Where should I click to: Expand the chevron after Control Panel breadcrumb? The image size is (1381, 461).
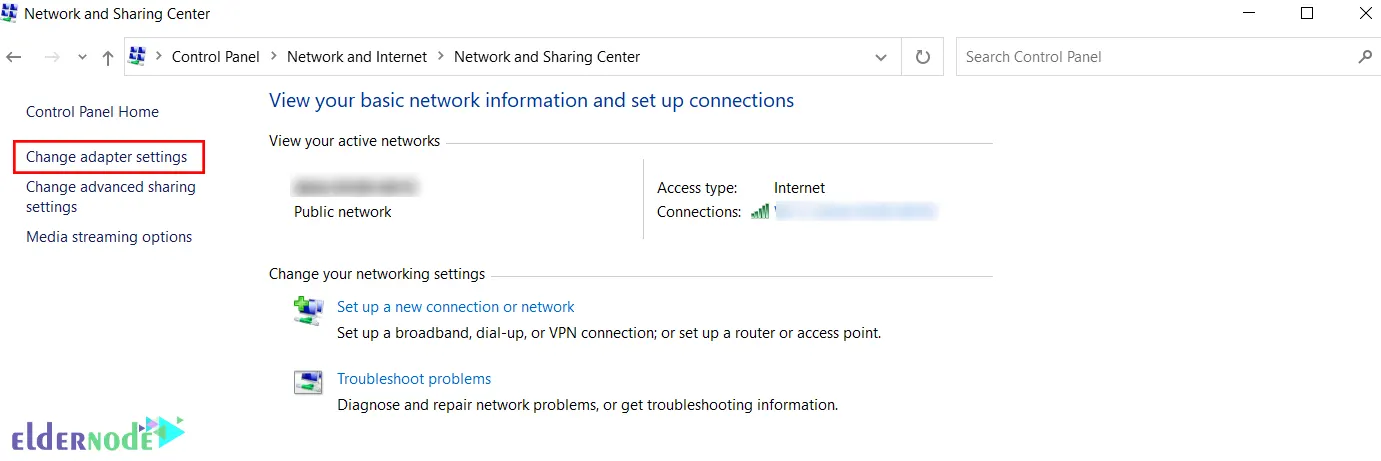pos(273,57)
